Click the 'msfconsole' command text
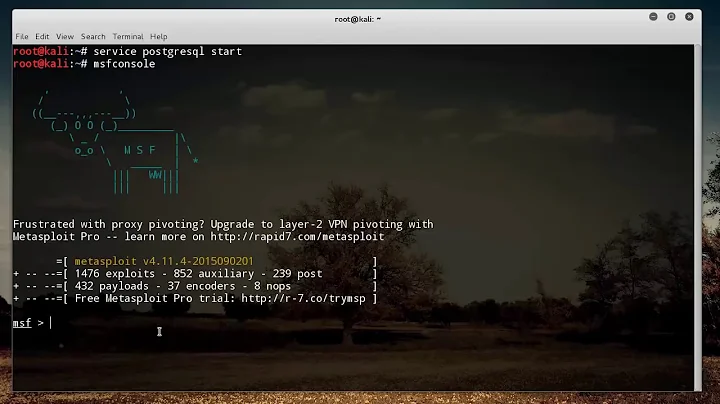The height and width of the screenshot is (404, 720). coord(124,64)
